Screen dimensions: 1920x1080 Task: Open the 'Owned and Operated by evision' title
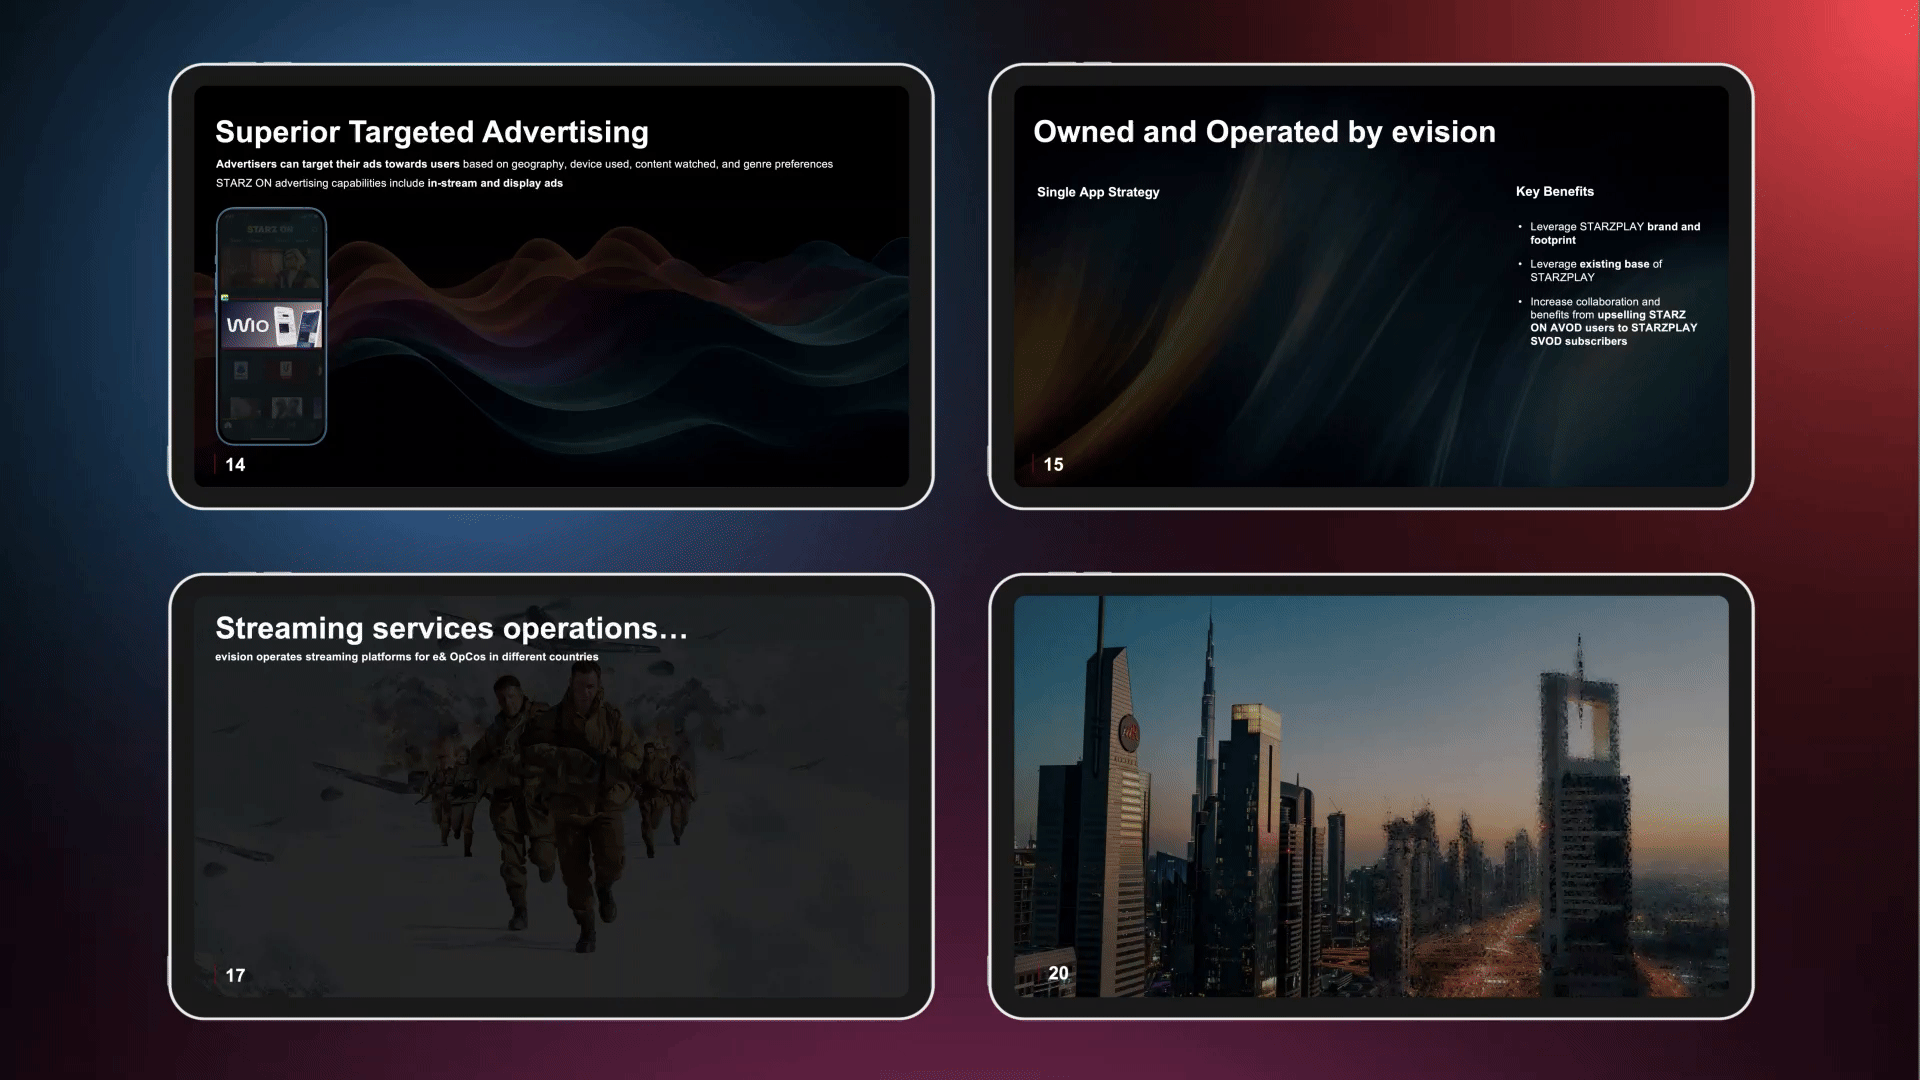[x=1264, y=132]
